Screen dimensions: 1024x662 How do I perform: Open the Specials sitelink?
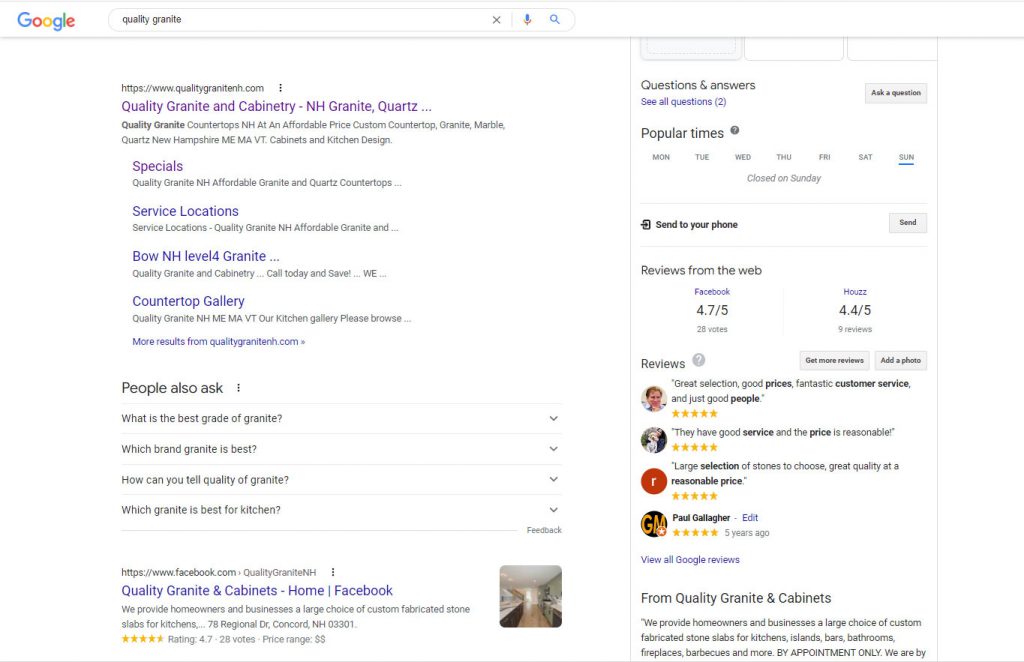coord(157,166)
